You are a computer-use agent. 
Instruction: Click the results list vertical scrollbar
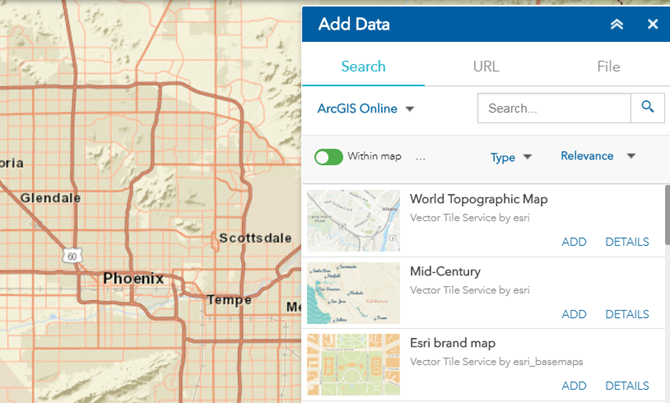pos(665,215)
